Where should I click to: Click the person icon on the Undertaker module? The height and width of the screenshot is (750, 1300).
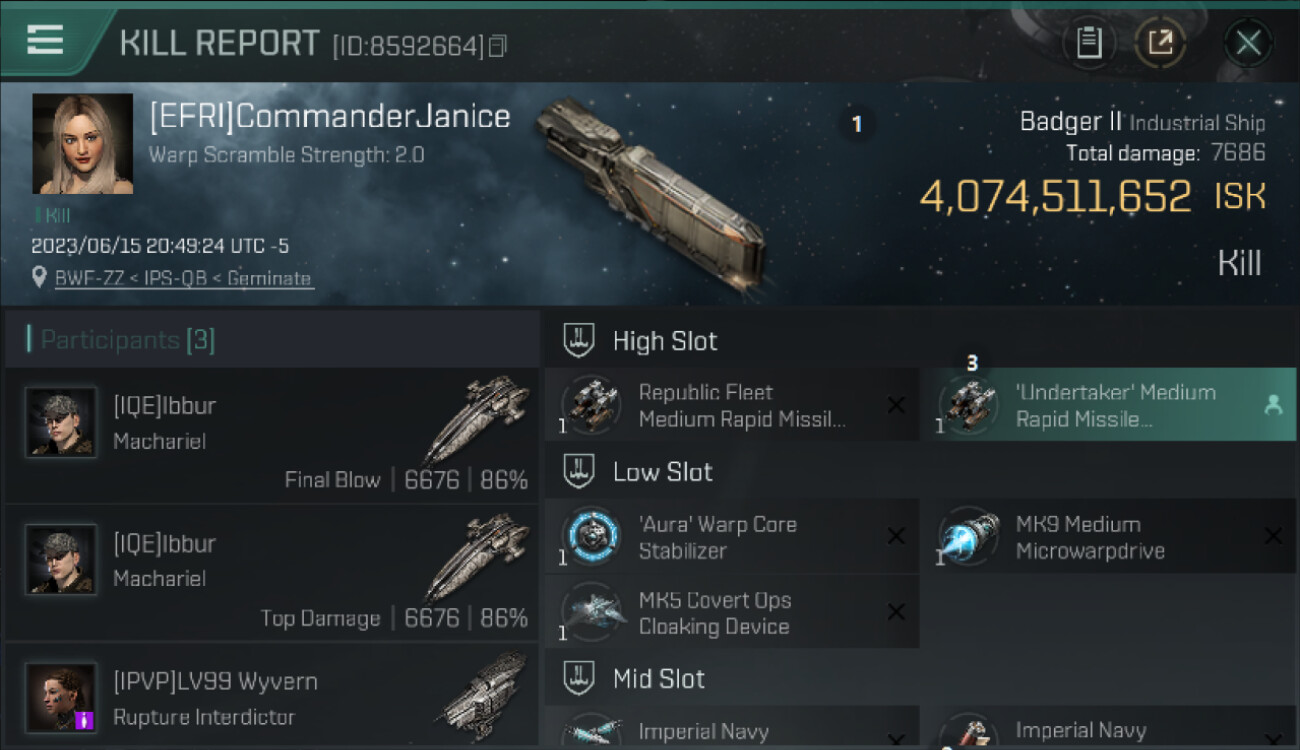click(1273, 405)
